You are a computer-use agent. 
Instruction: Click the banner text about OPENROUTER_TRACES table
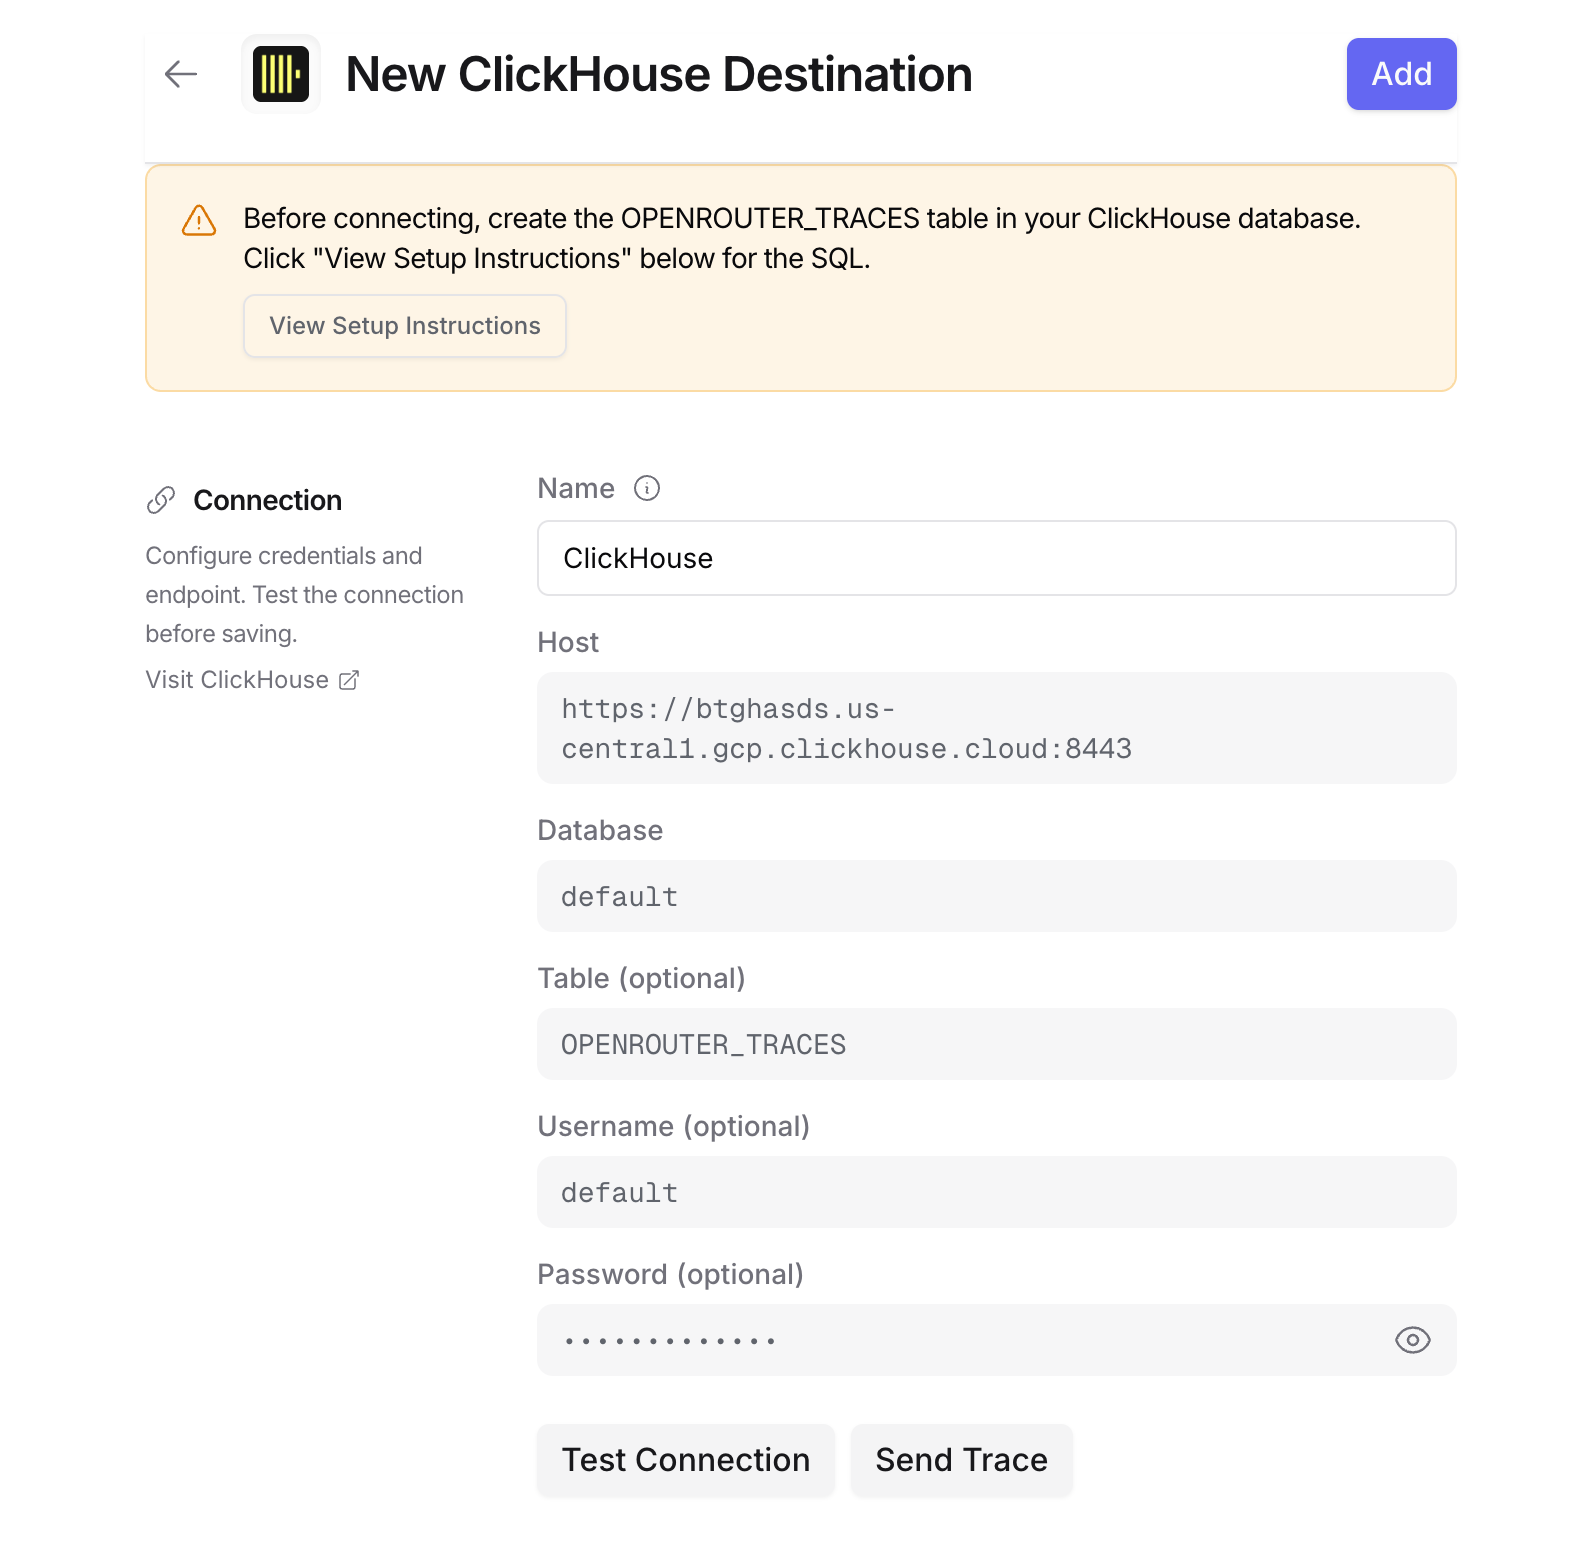coord(802,238)
